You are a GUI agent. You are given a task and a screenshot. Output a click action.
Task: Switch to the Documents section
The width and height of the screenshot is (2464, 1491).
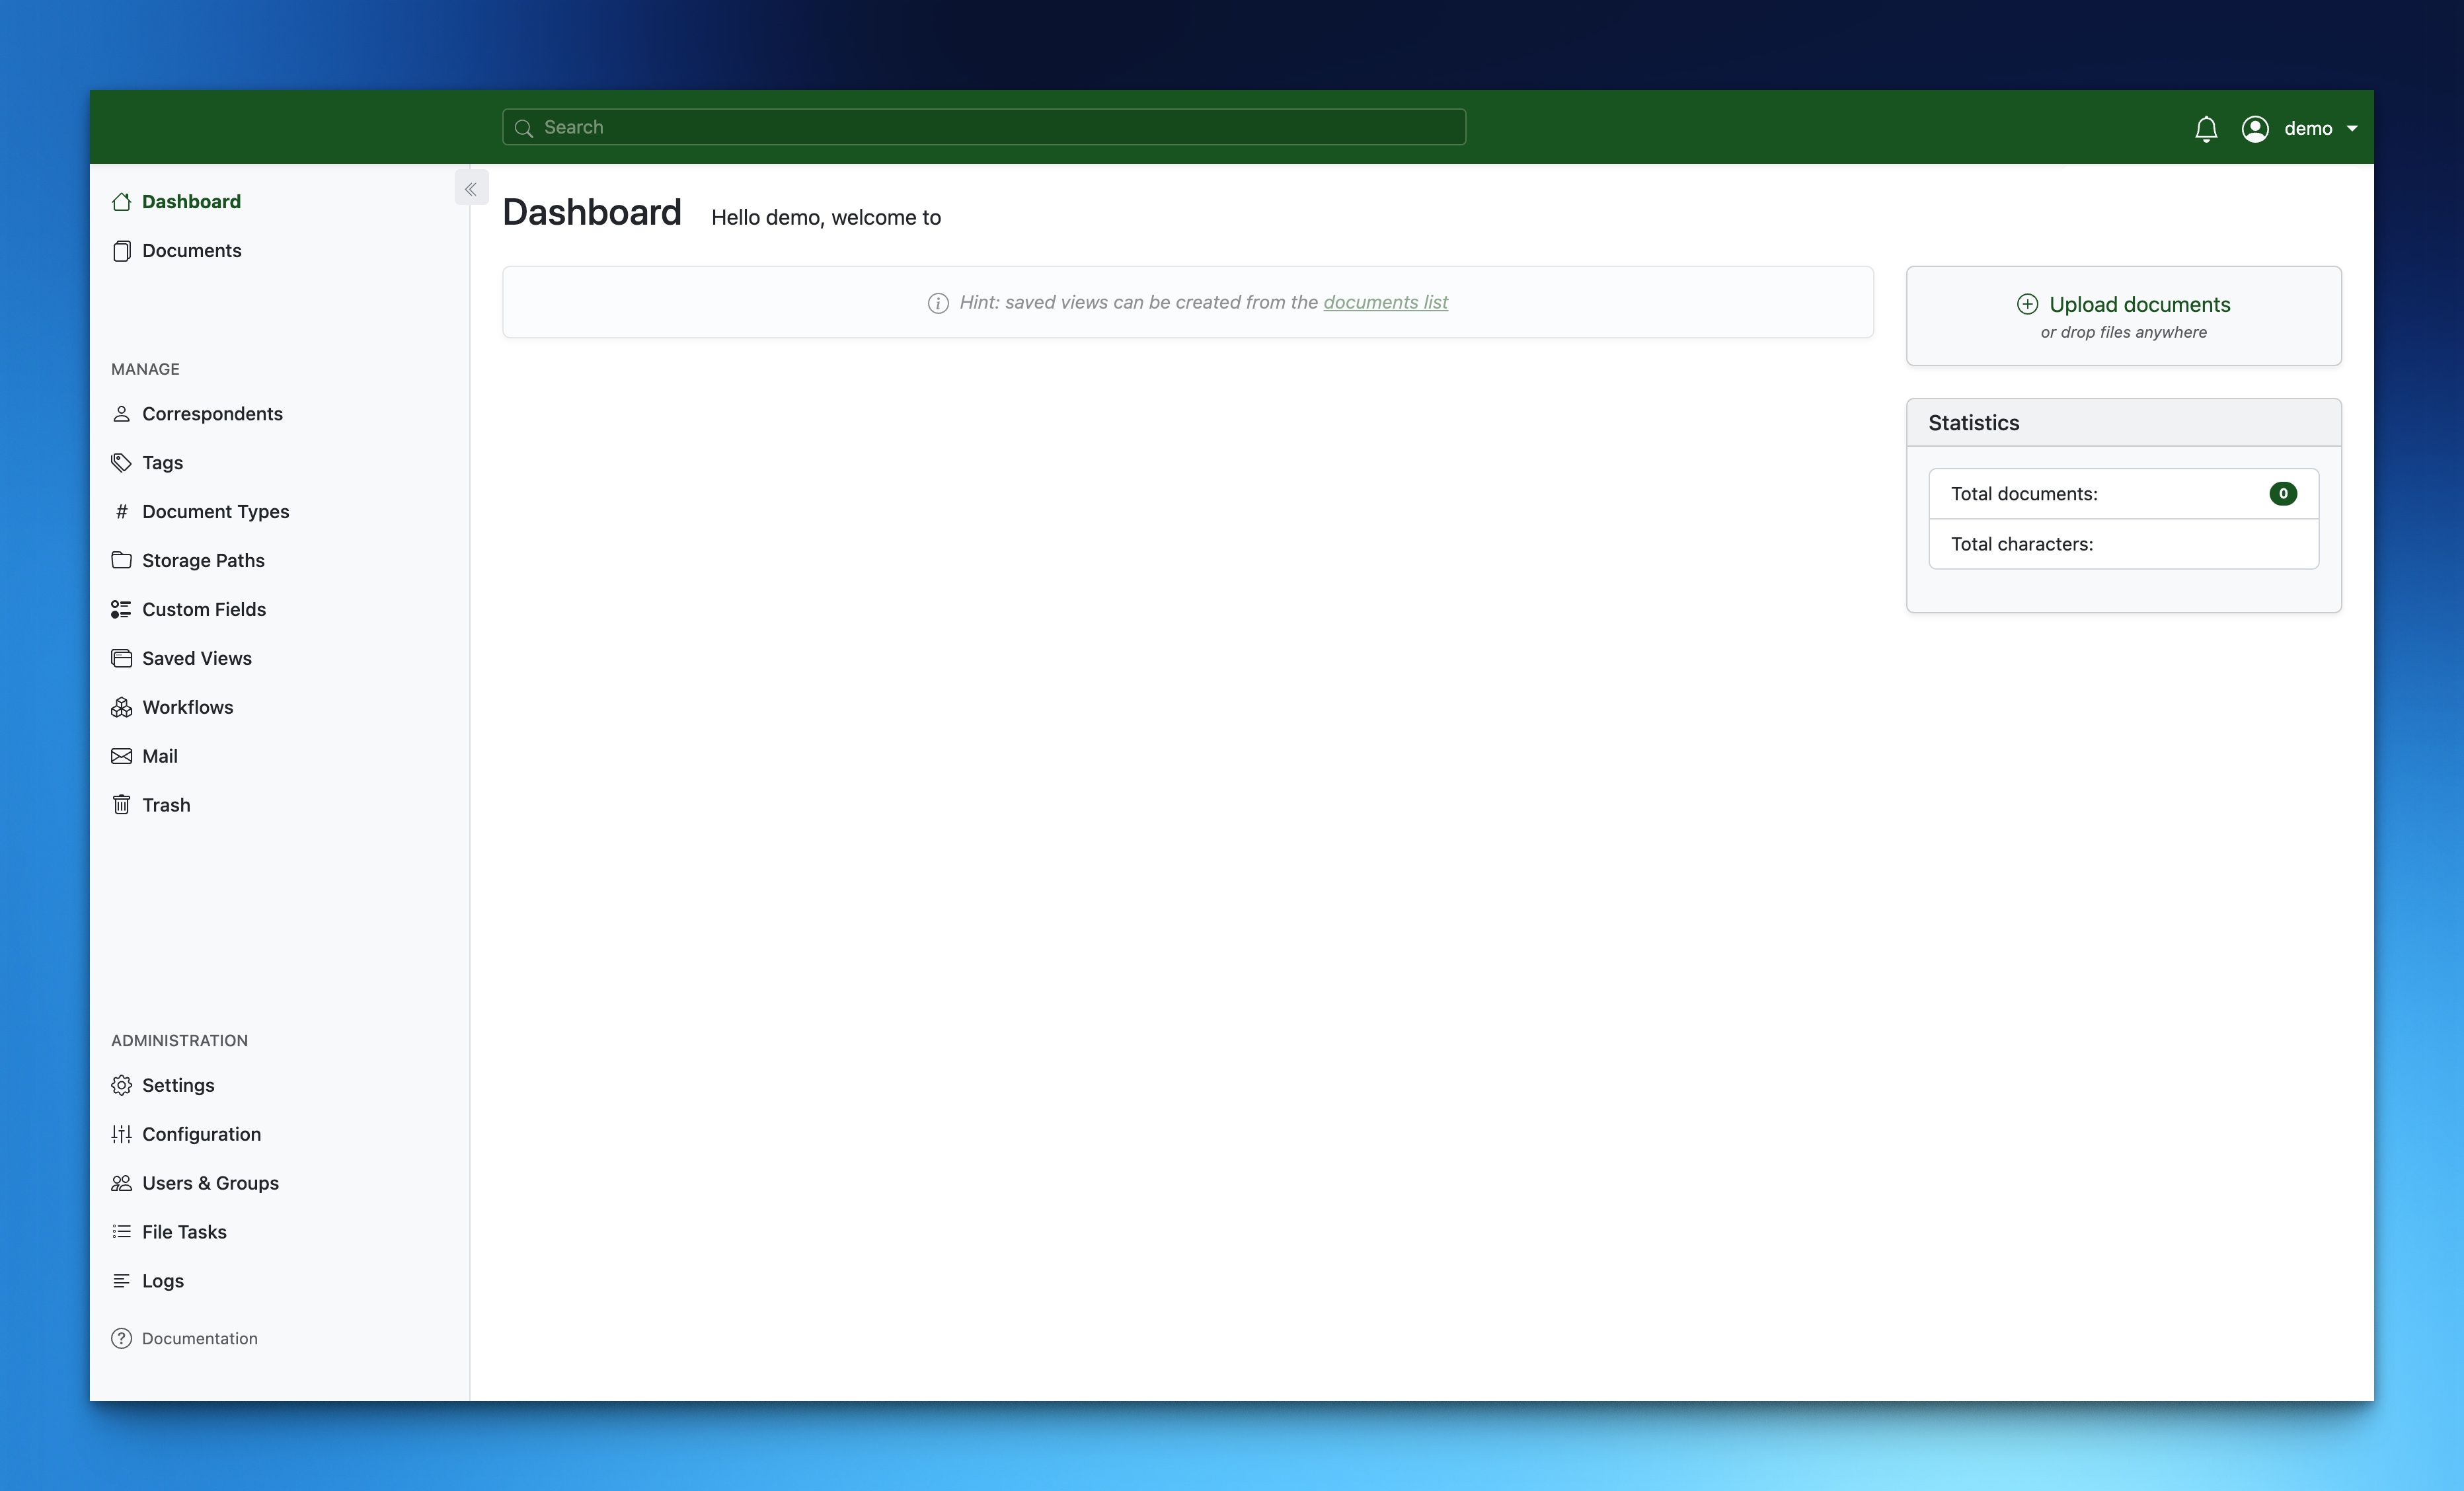click(x=191, y=250)
